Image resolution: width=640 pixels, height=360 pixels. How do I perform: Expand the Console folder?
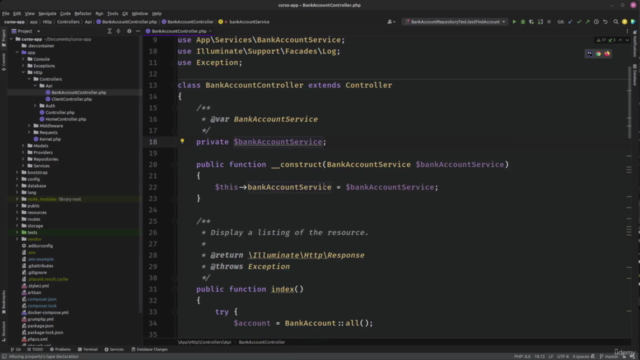coord(23,59)
